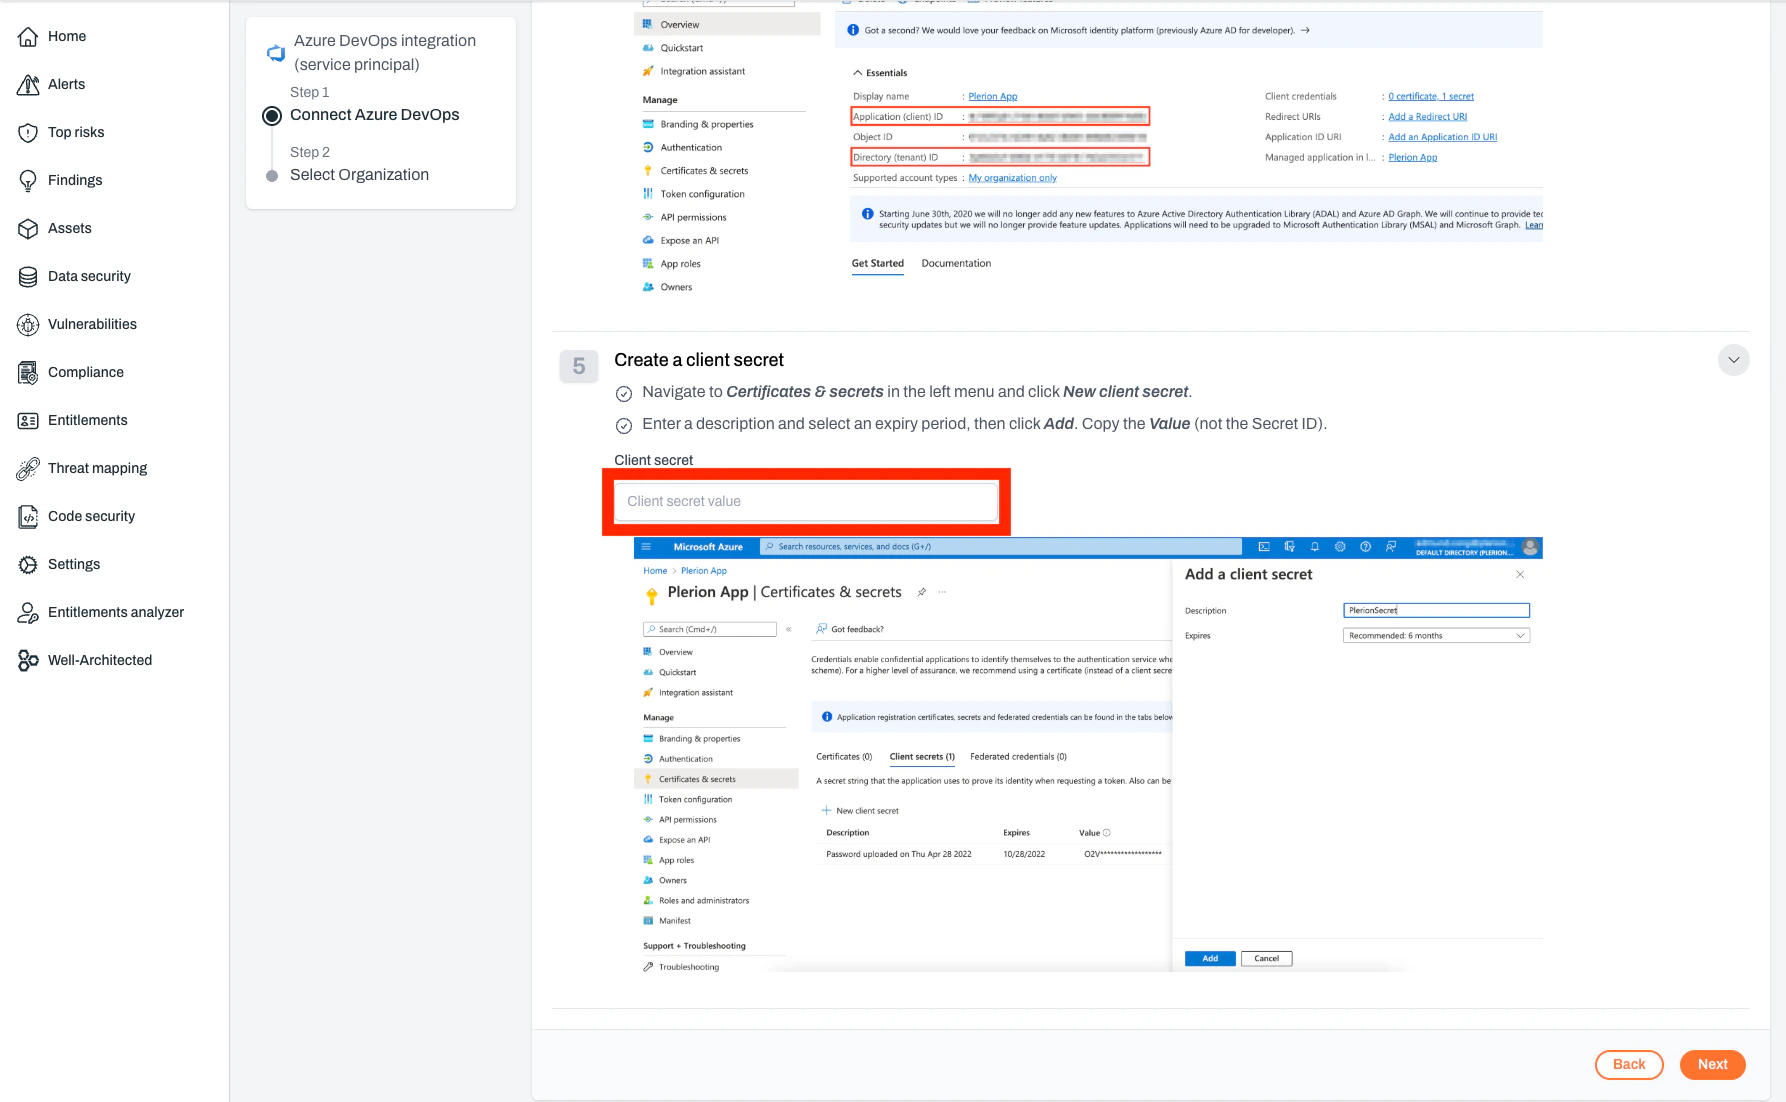
Task: Open the Compliance section
Action: tap(85, 372)
